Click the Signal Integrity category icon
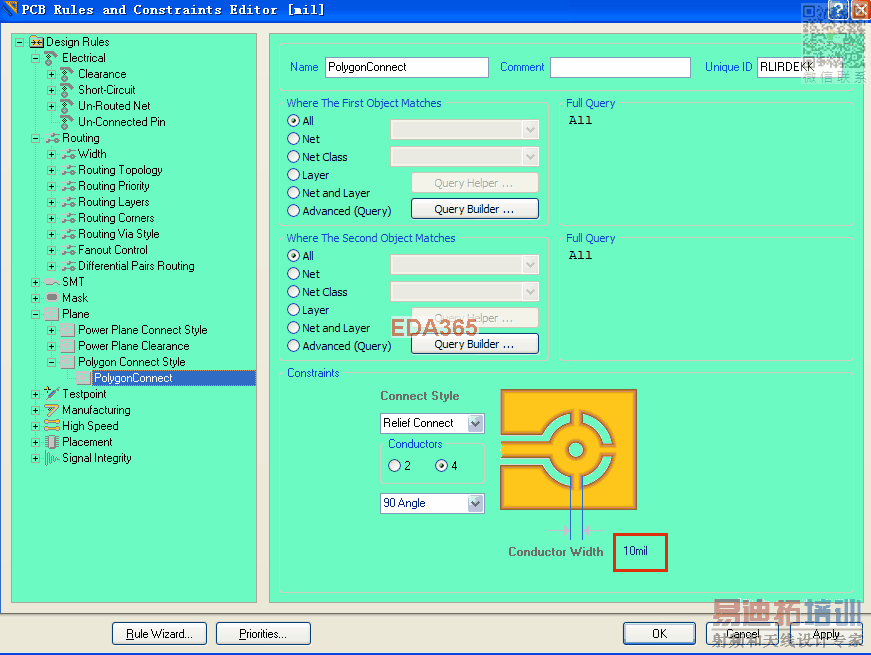This screenshot has height=655, width=871. [x=52, y=458]
